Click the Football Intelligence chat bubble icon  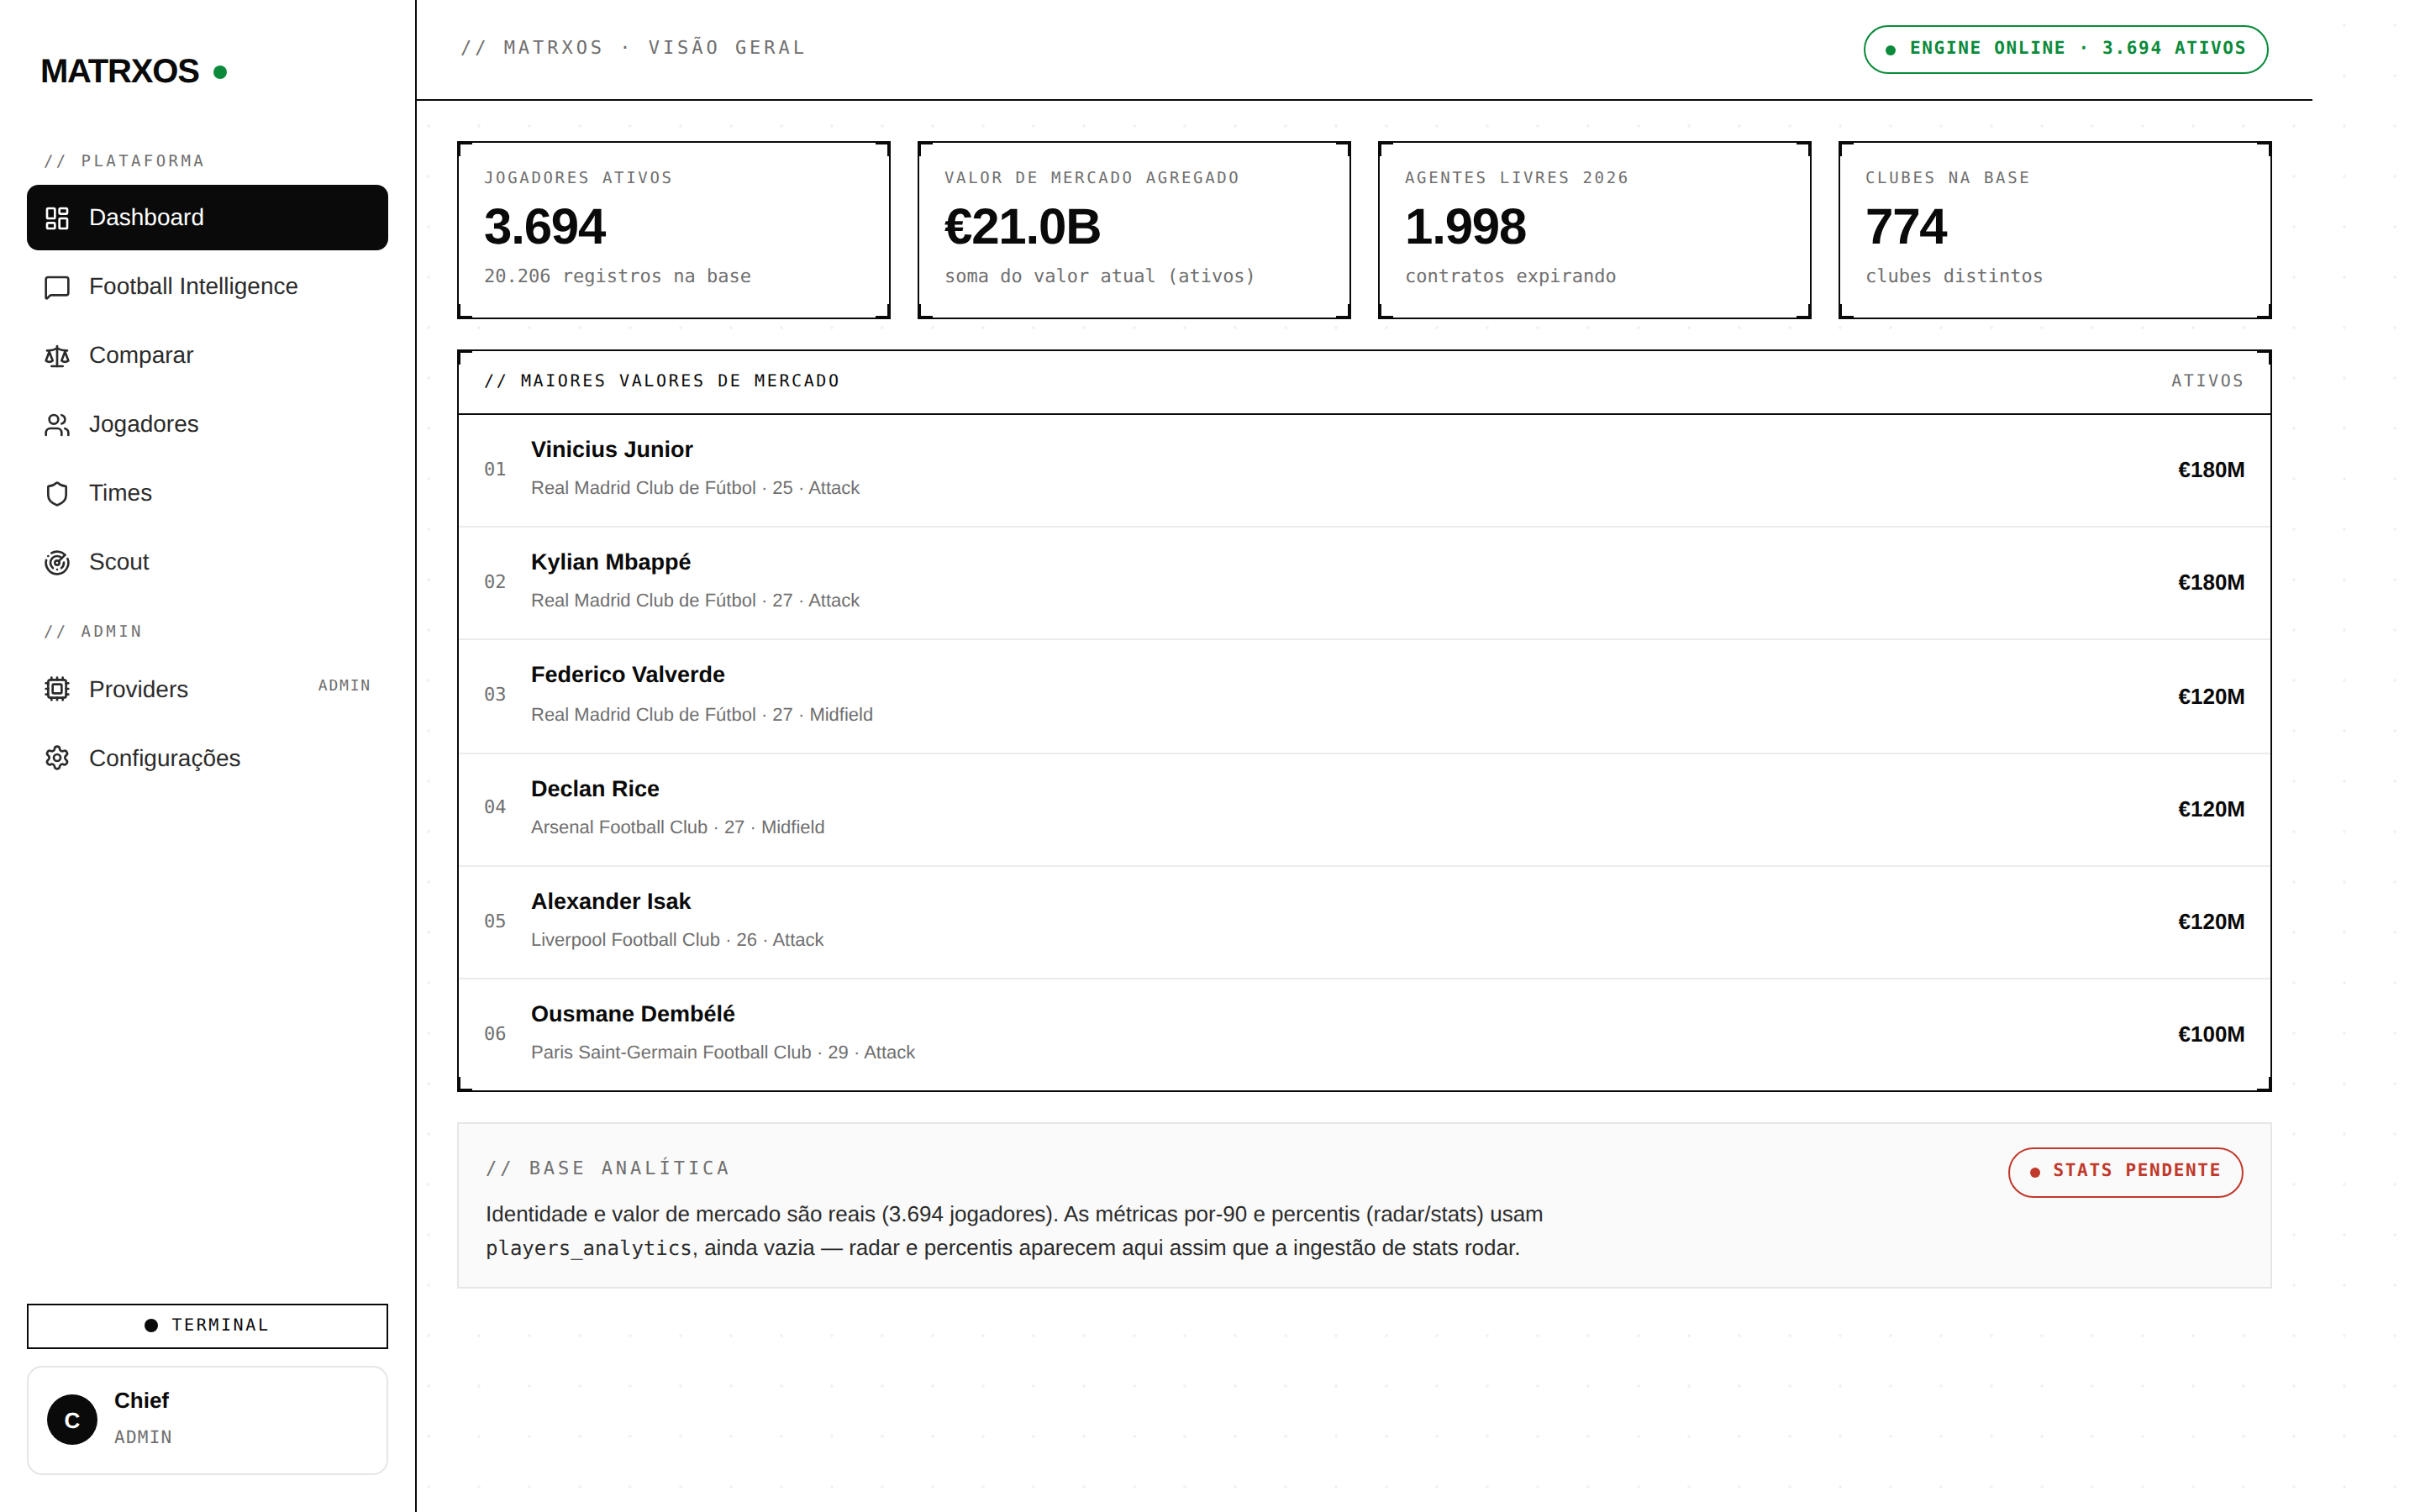coord(57,287)
